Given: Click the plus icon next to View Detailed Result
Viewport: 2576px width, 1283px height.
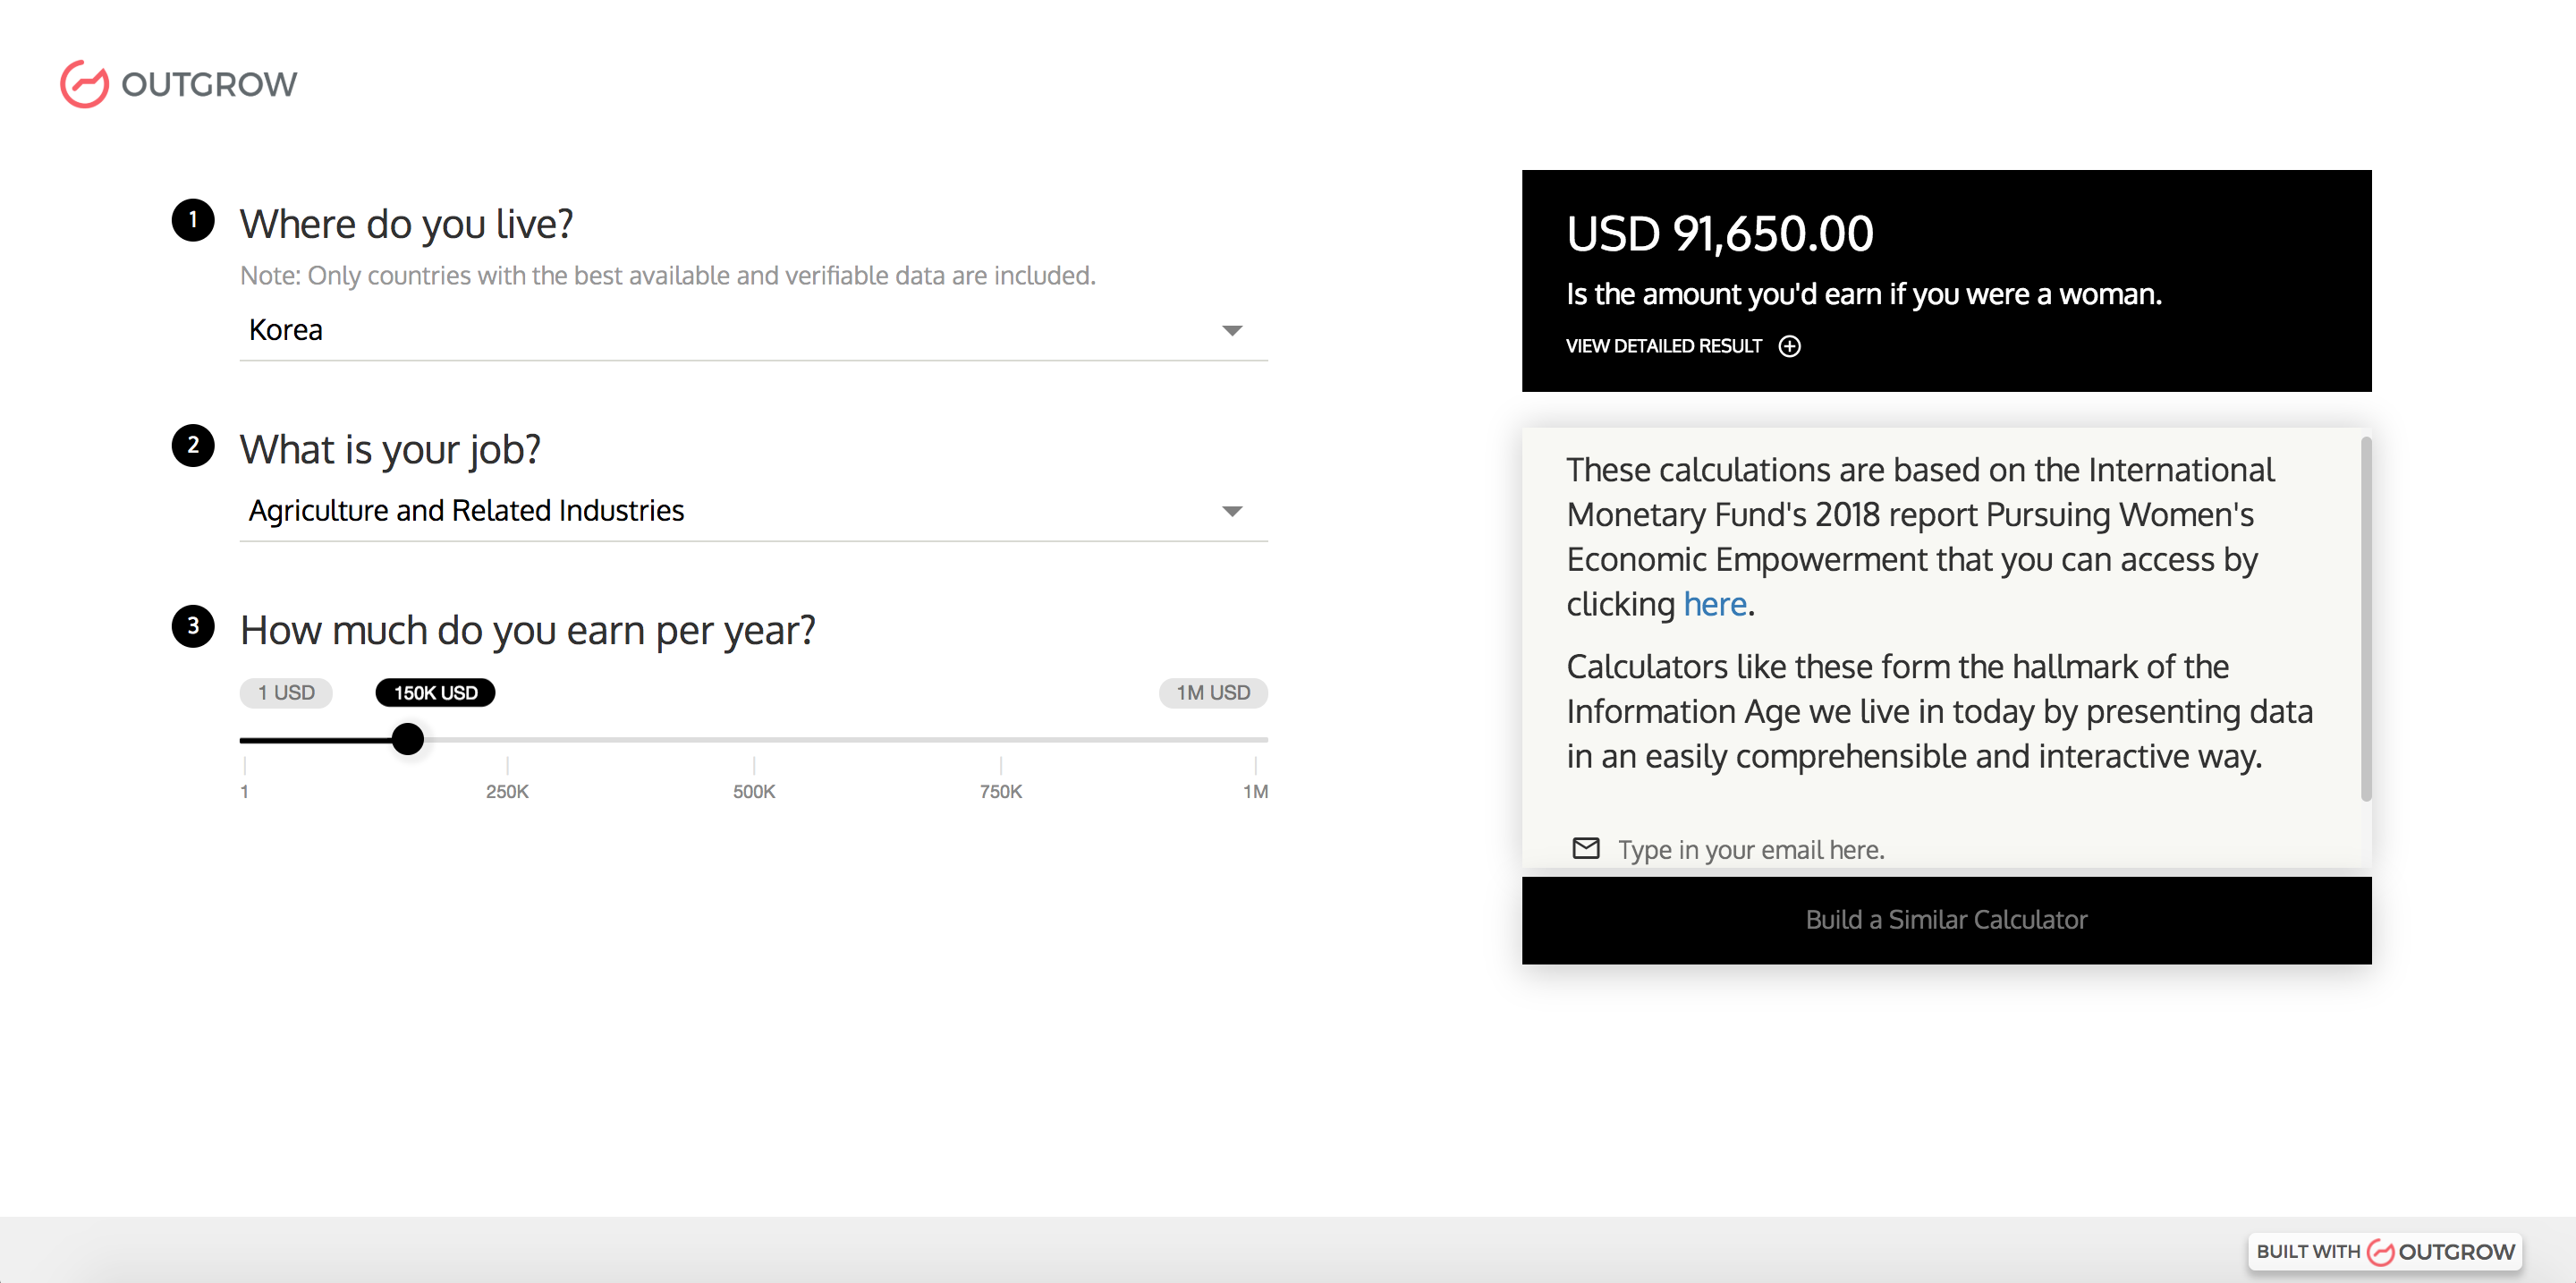Looking at the screenshot, I should pos(1789,346).
